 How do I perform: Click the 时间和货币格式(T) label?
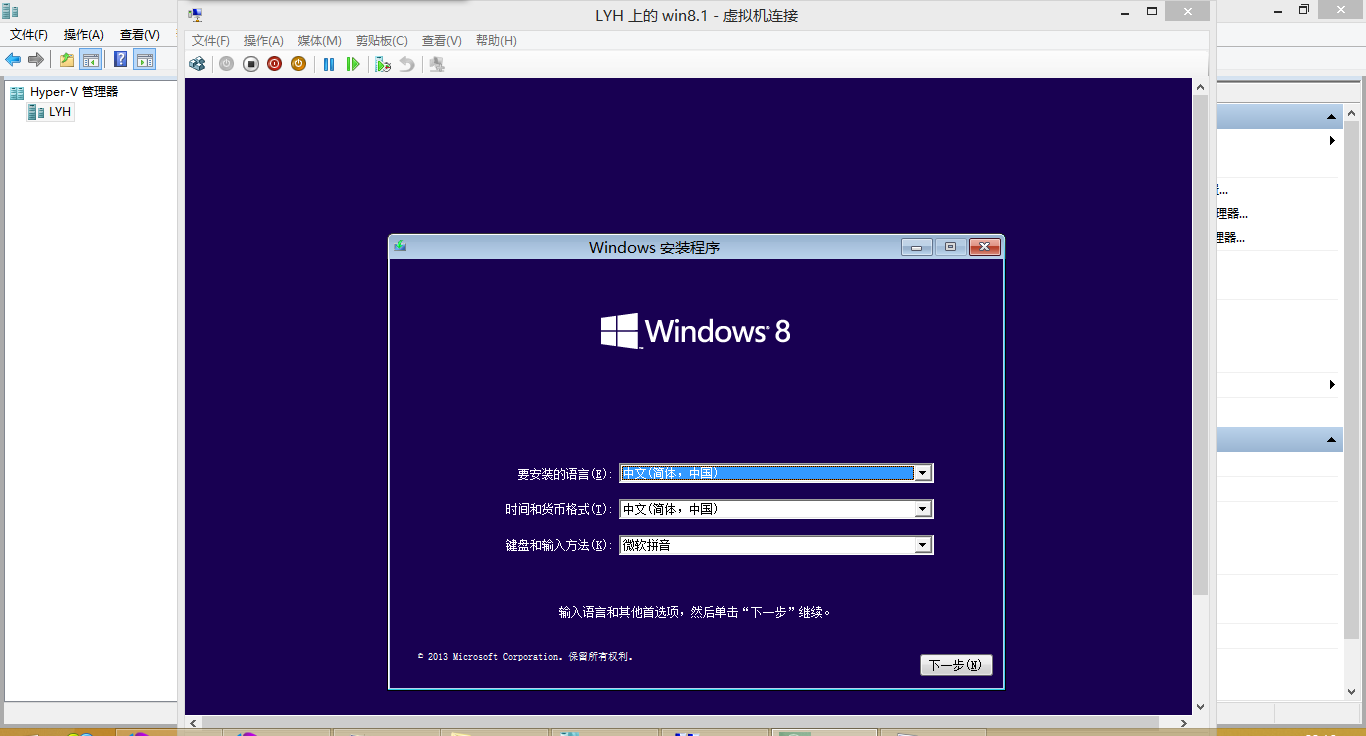(x=558, y=510)
